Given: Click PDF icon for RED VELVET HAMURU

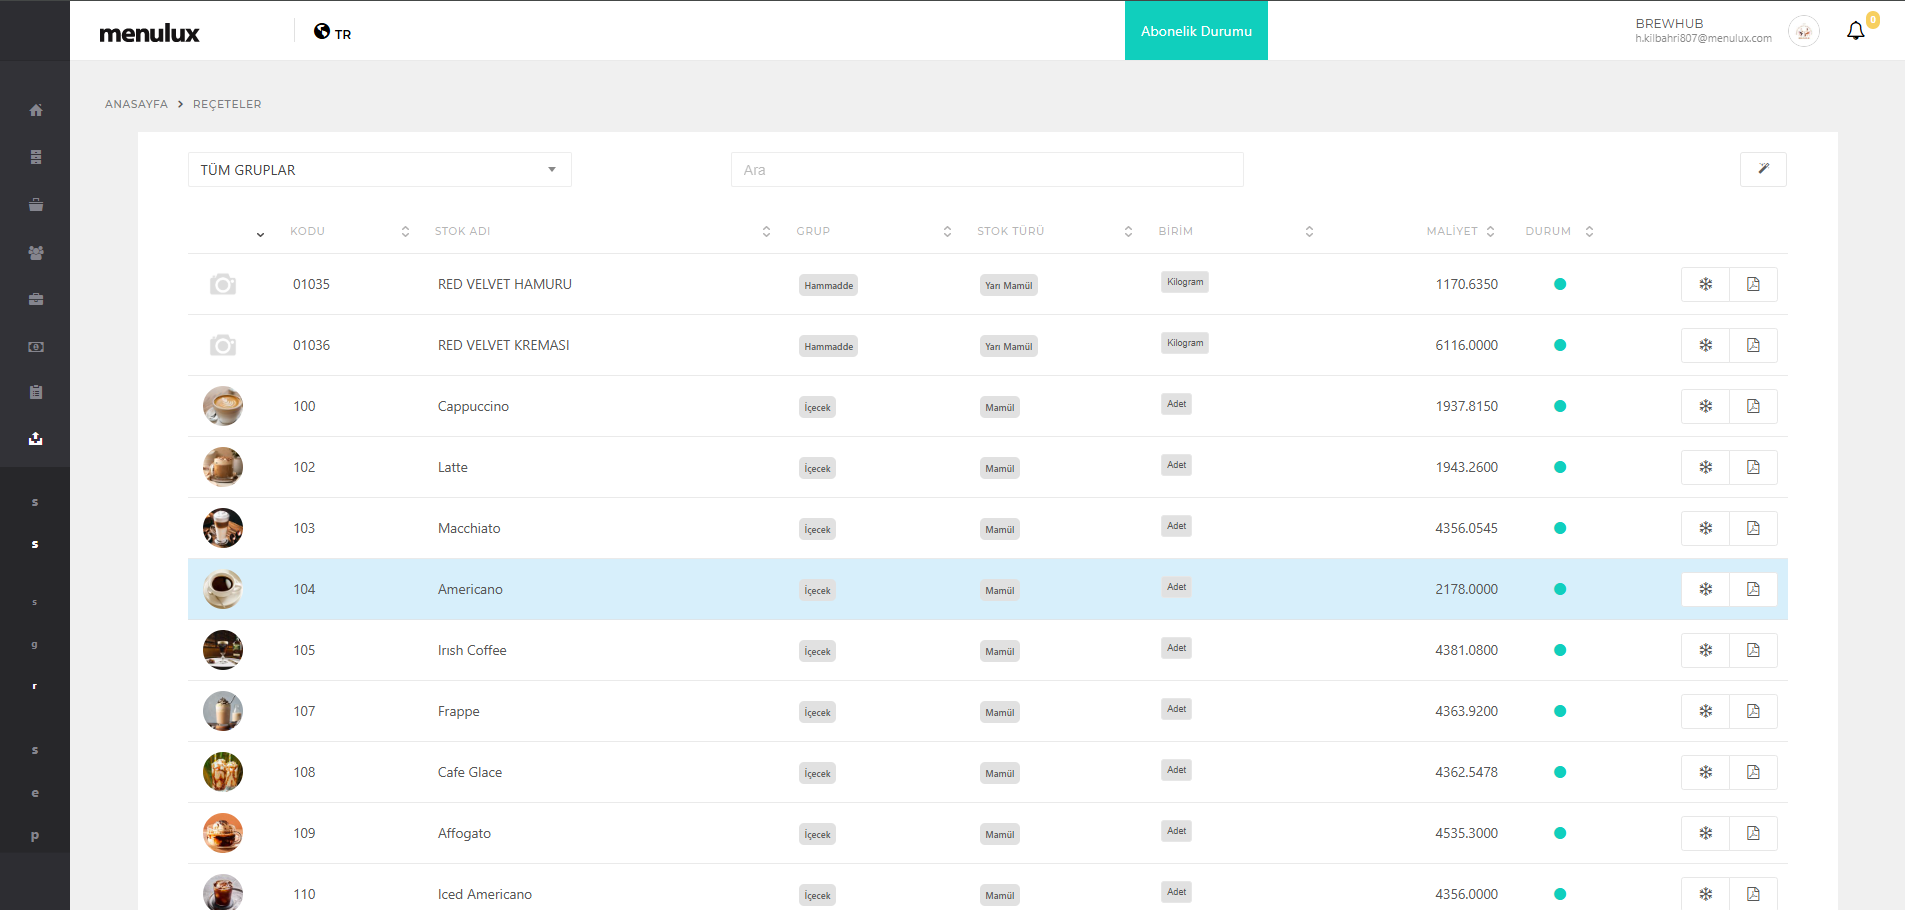Looking at the screenshot, I should click(x=1753, y=284).
